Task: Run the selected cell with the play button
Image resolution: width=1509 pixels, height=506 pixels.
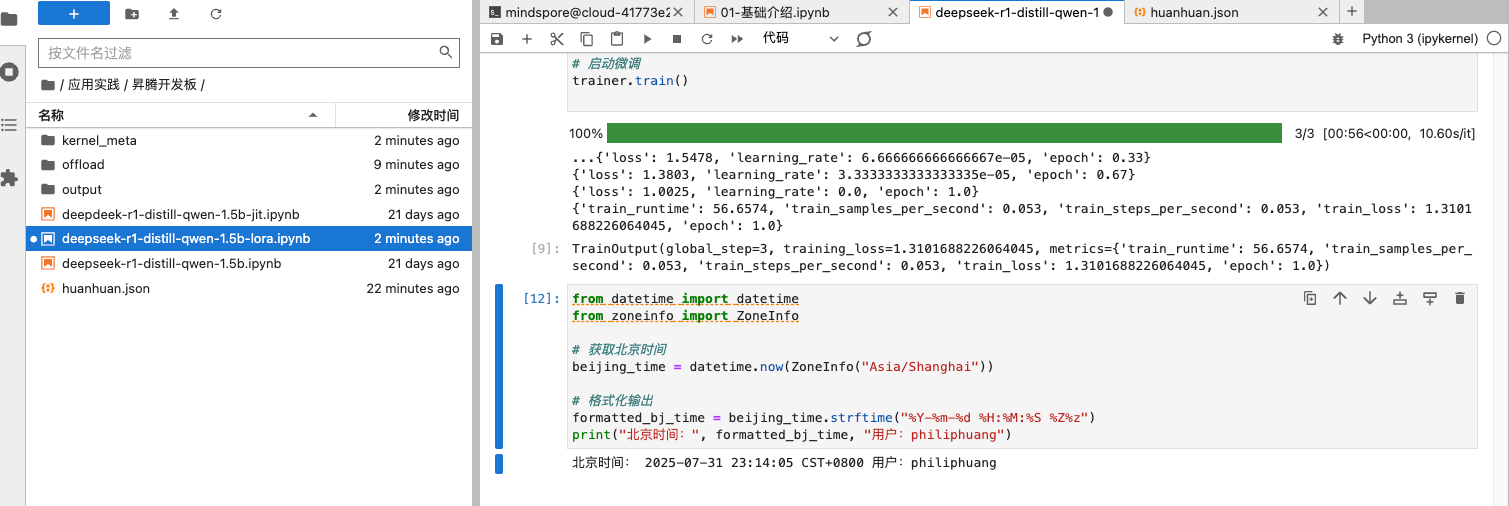Action: 647,39
